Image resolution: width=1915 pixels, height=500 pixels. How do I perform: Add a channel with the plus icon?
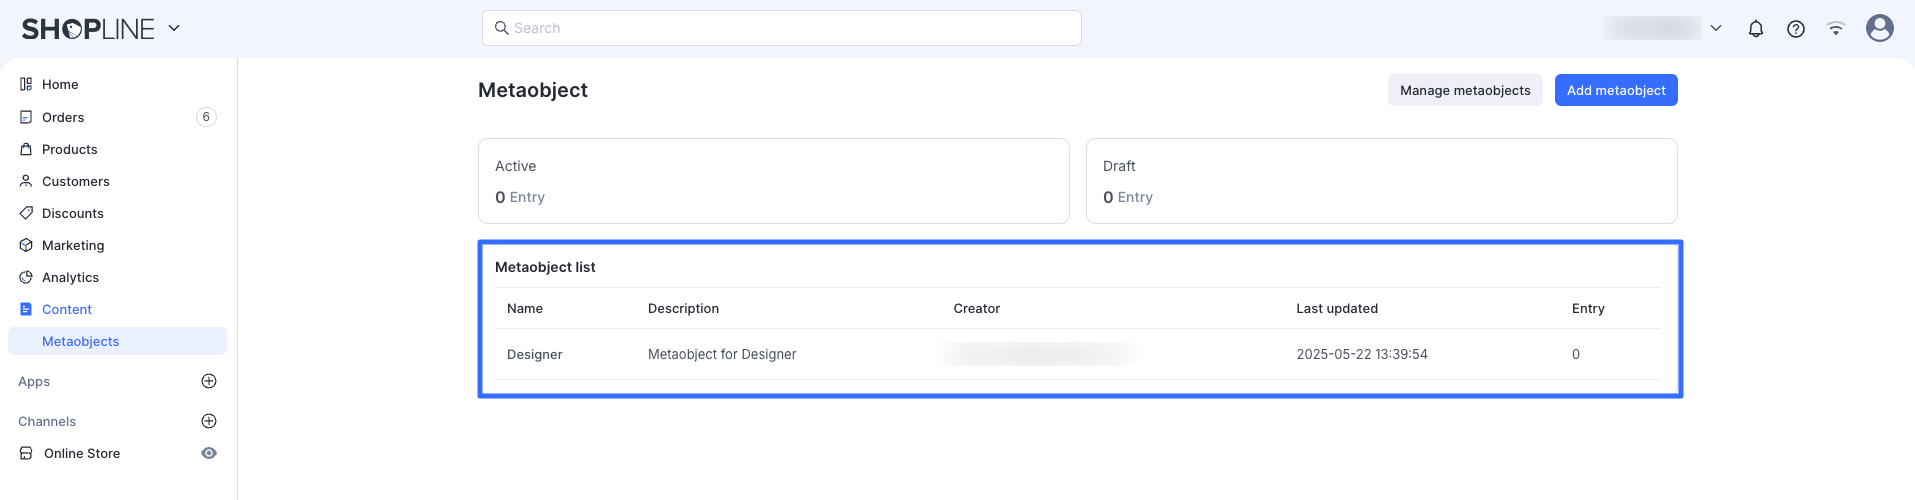209,421
